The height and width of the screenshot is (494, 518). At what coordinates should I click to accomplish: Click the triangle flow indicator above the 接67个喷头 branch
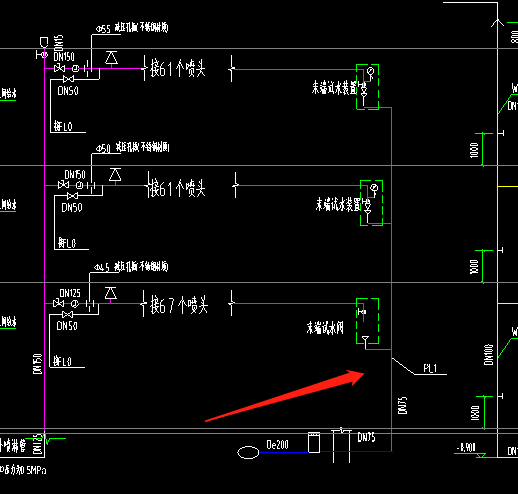coord(111,293)
